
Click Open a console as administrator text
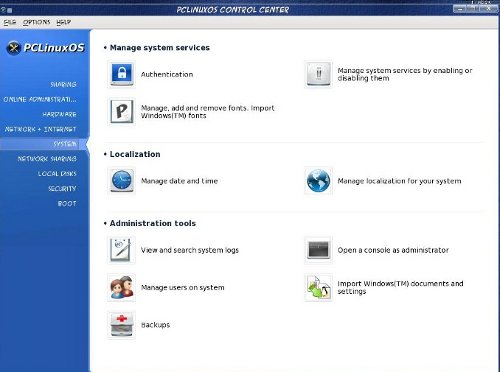(393, 250)
